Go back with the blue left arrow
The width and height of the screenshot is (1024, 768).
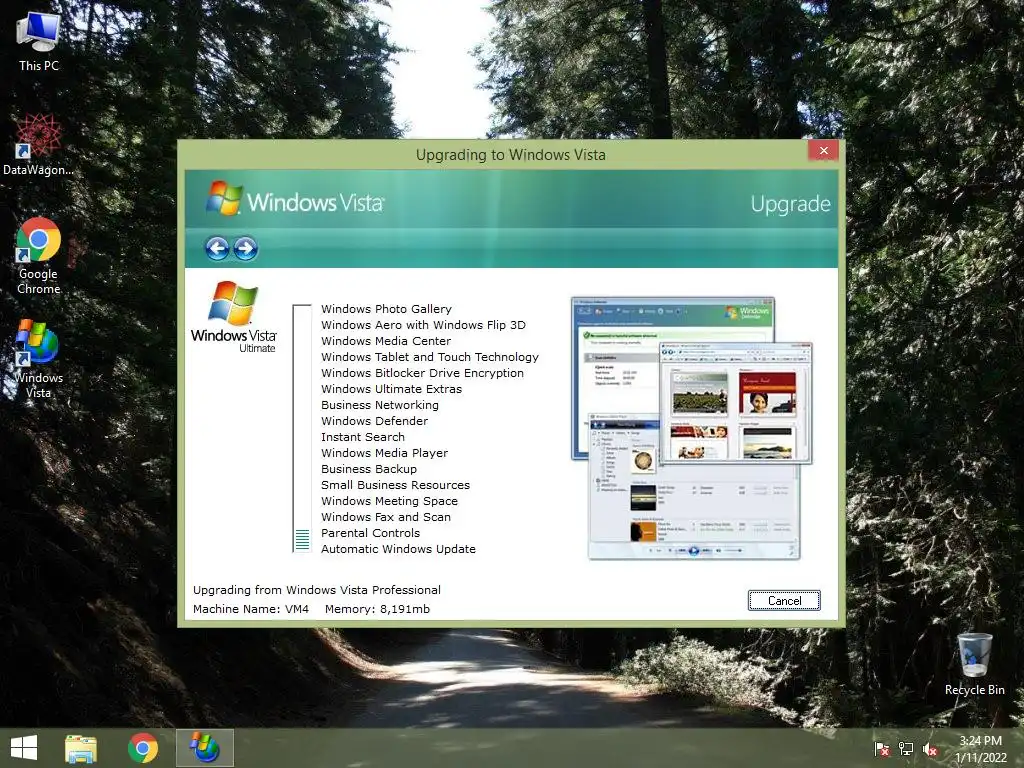click(x=217, y=248)
